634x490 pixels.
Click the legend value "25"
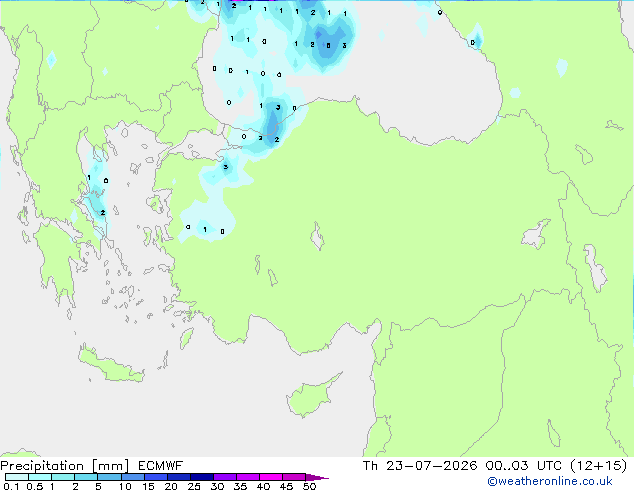click(x=194, y=486)
